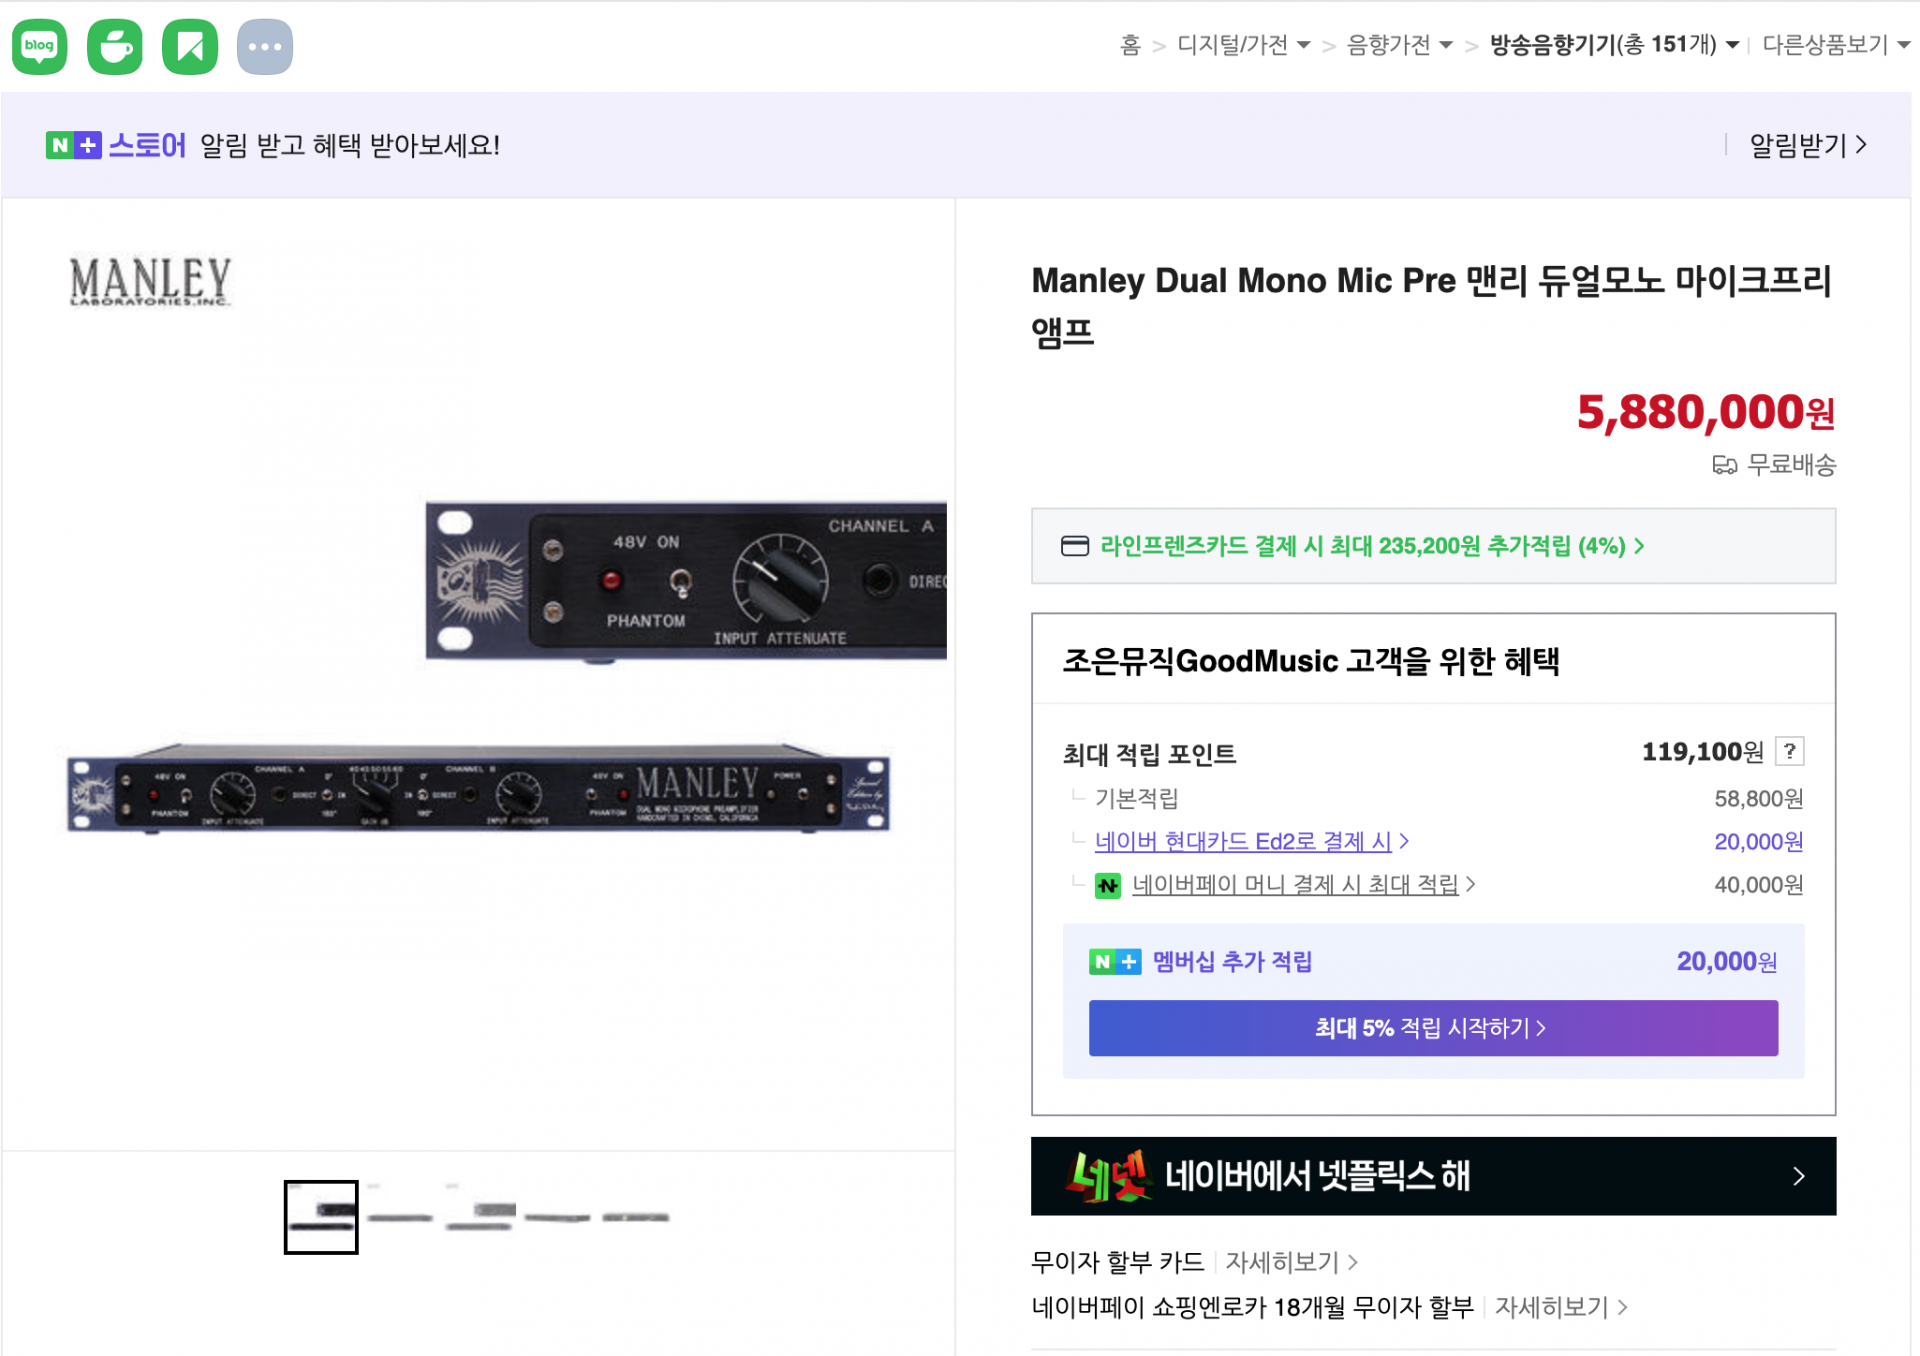Click 알림받기 notification link

point(1807,145)
